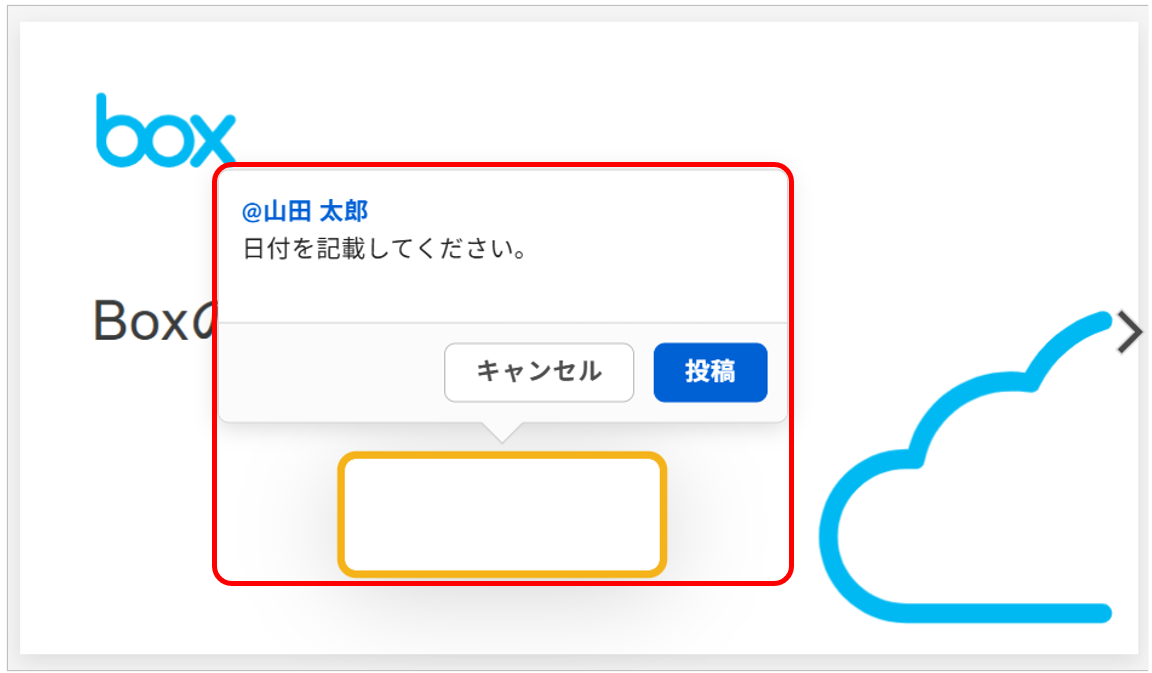The image size is (1152, 673).
Task: Click the gray footer left of キャンセル
Action: (x=330, y=372)
